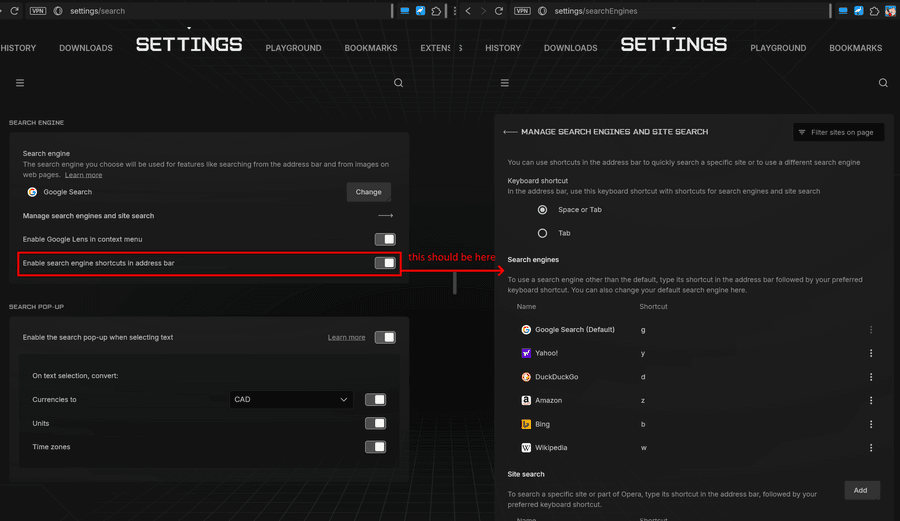This screenshot has height=521, width=900.
Task: Go back using the arrow beside Manage search engines
Action: pyautogui.click(x=510, y=132)
